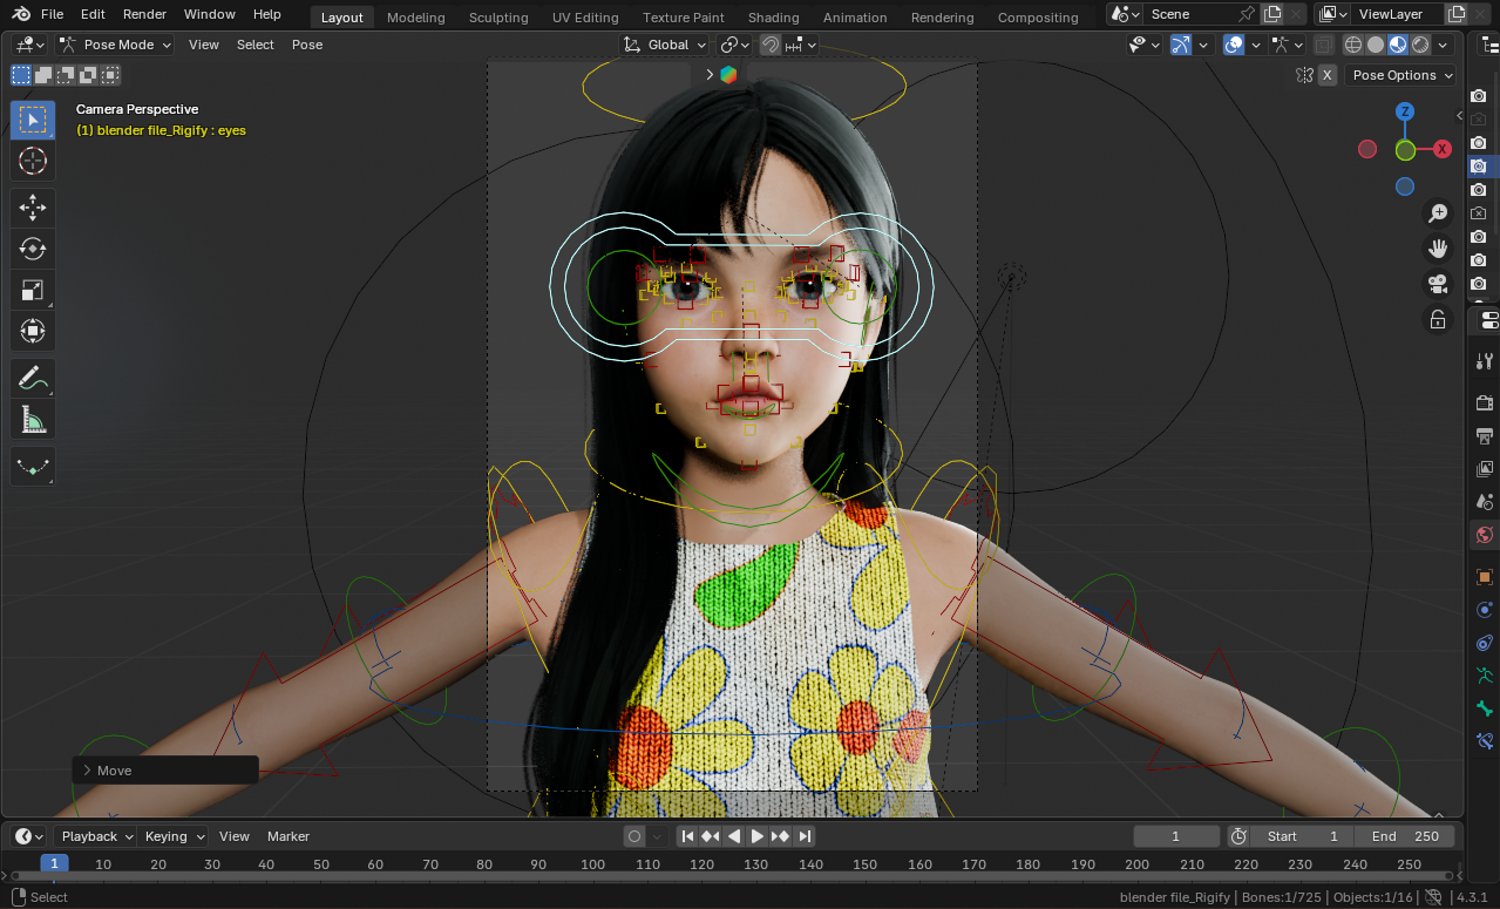Activate the Scale tool
The height and width of the screenshot is (909, 1500).
[33, 290]
